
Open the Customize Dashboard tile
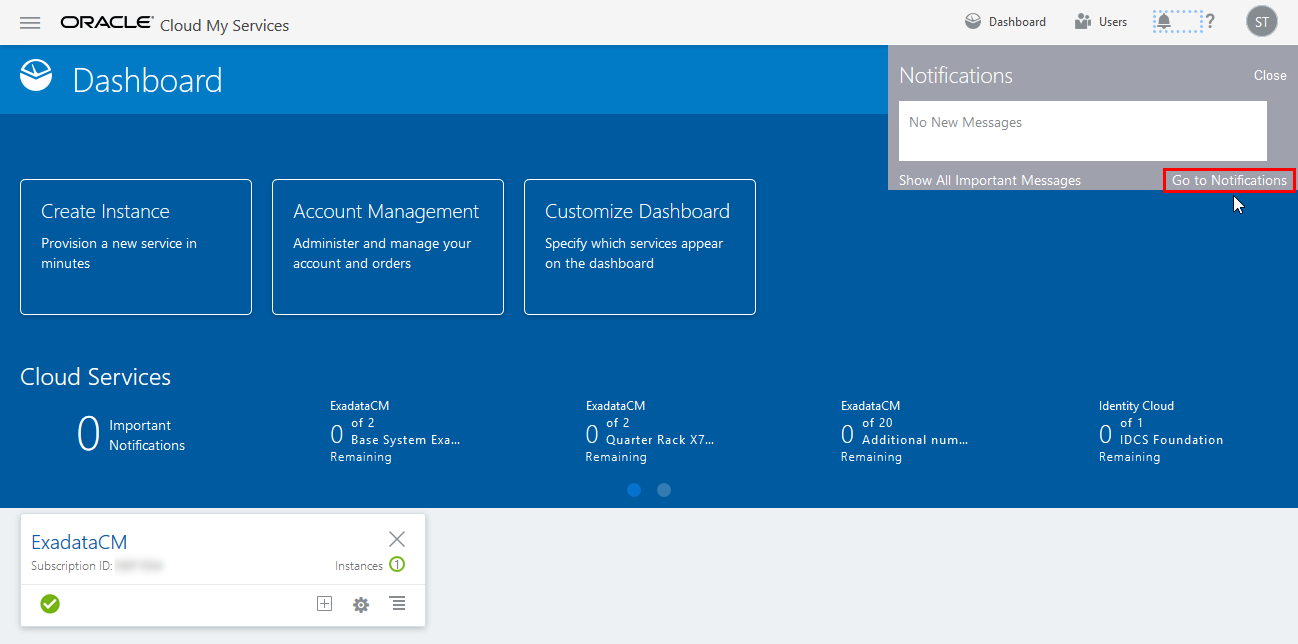pyautogui.click(x=640, y=247)
